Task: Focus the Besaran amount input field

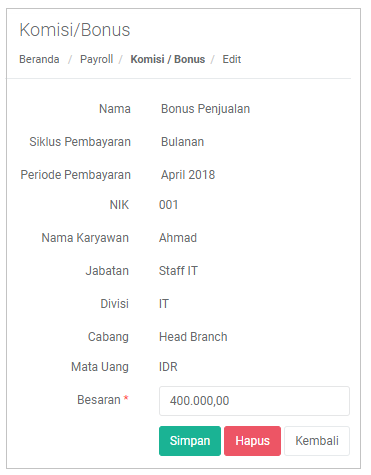Action: 254,401
